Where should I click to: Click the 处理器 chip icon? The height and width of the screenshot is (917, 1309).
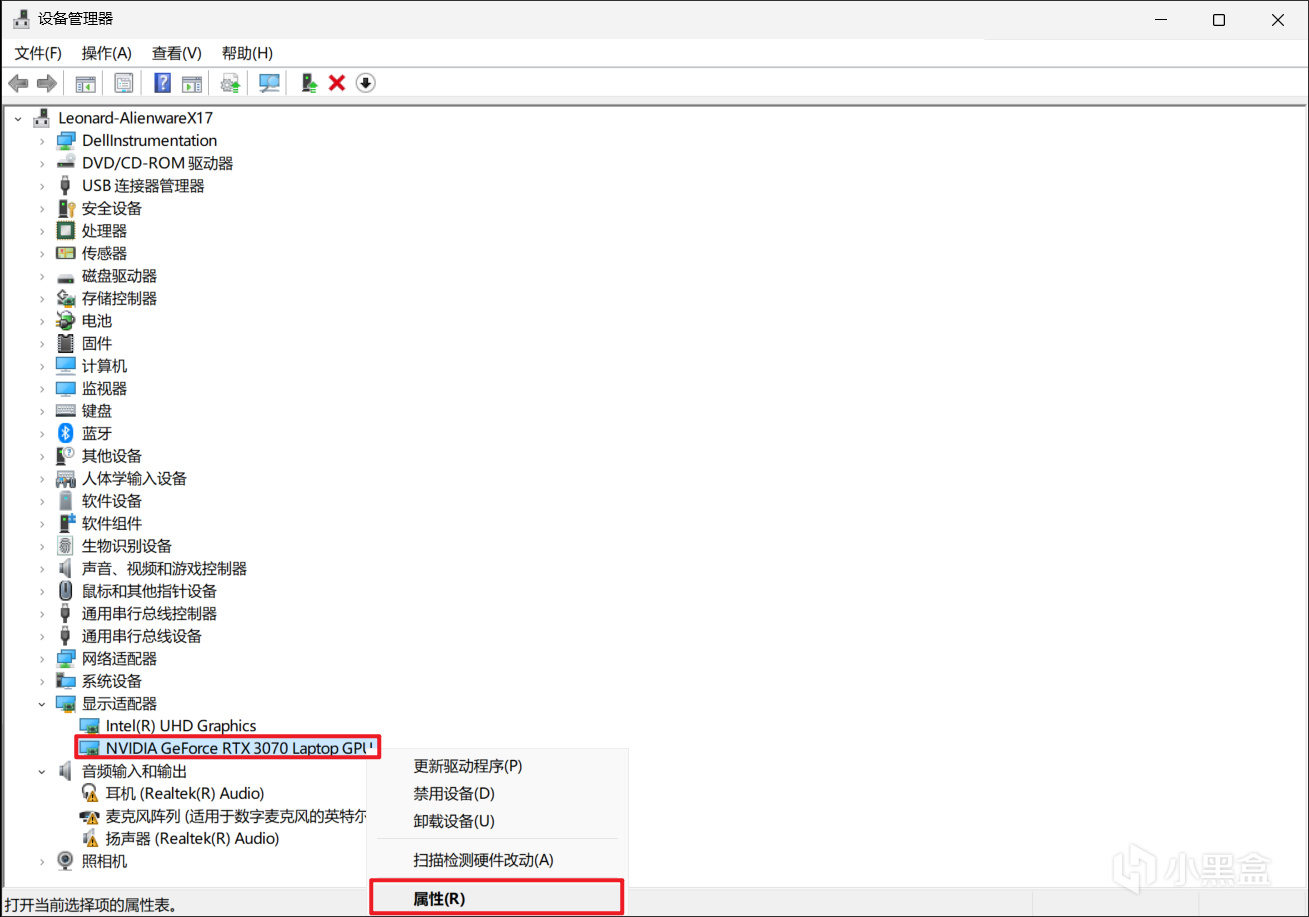tap(66, 231)
